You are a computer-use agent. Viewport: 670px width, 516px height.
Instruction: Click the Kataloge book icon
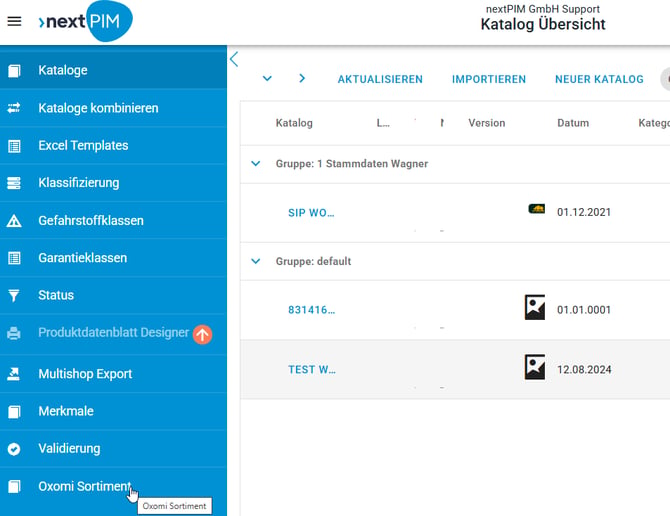(x=14, y=70)
